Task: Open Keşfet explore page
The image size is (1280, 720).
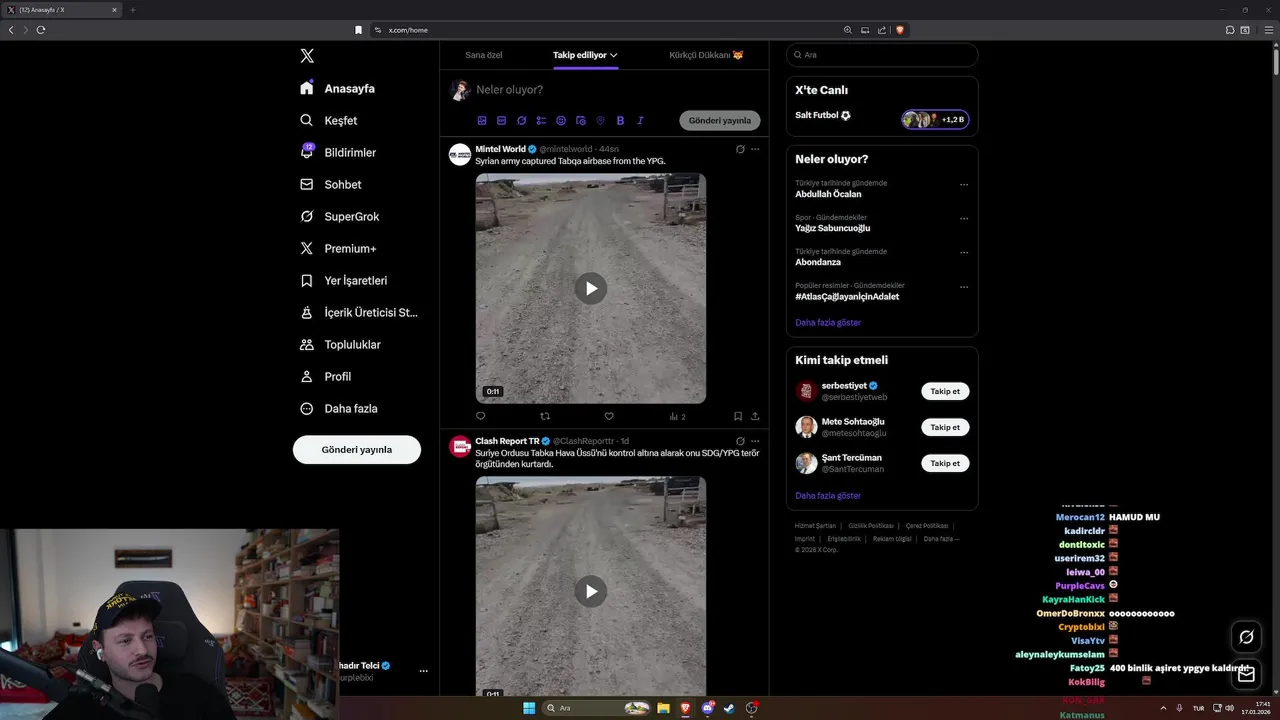Action: click(329, 120)
